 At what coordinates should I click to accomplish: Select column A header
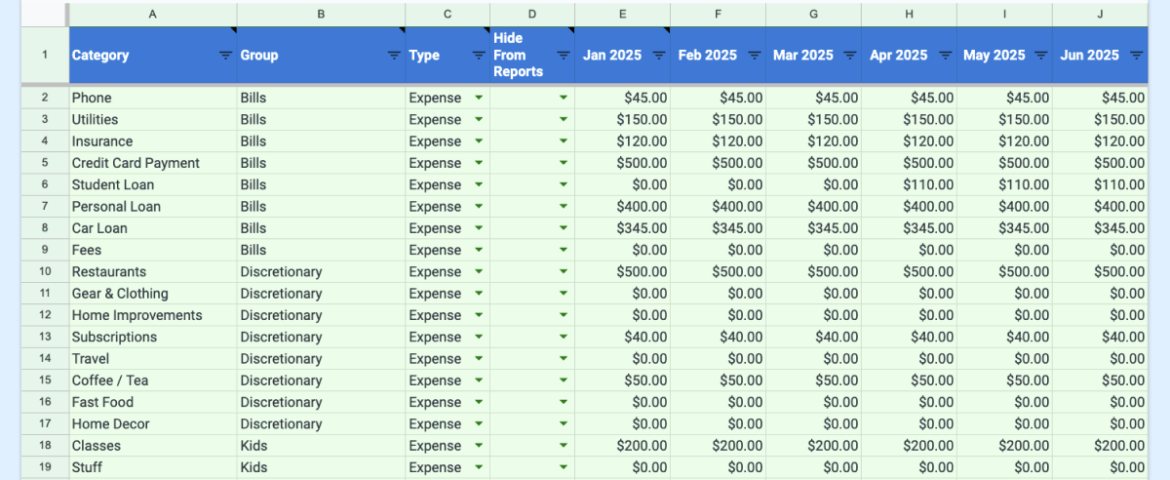[x=153, y=14]
